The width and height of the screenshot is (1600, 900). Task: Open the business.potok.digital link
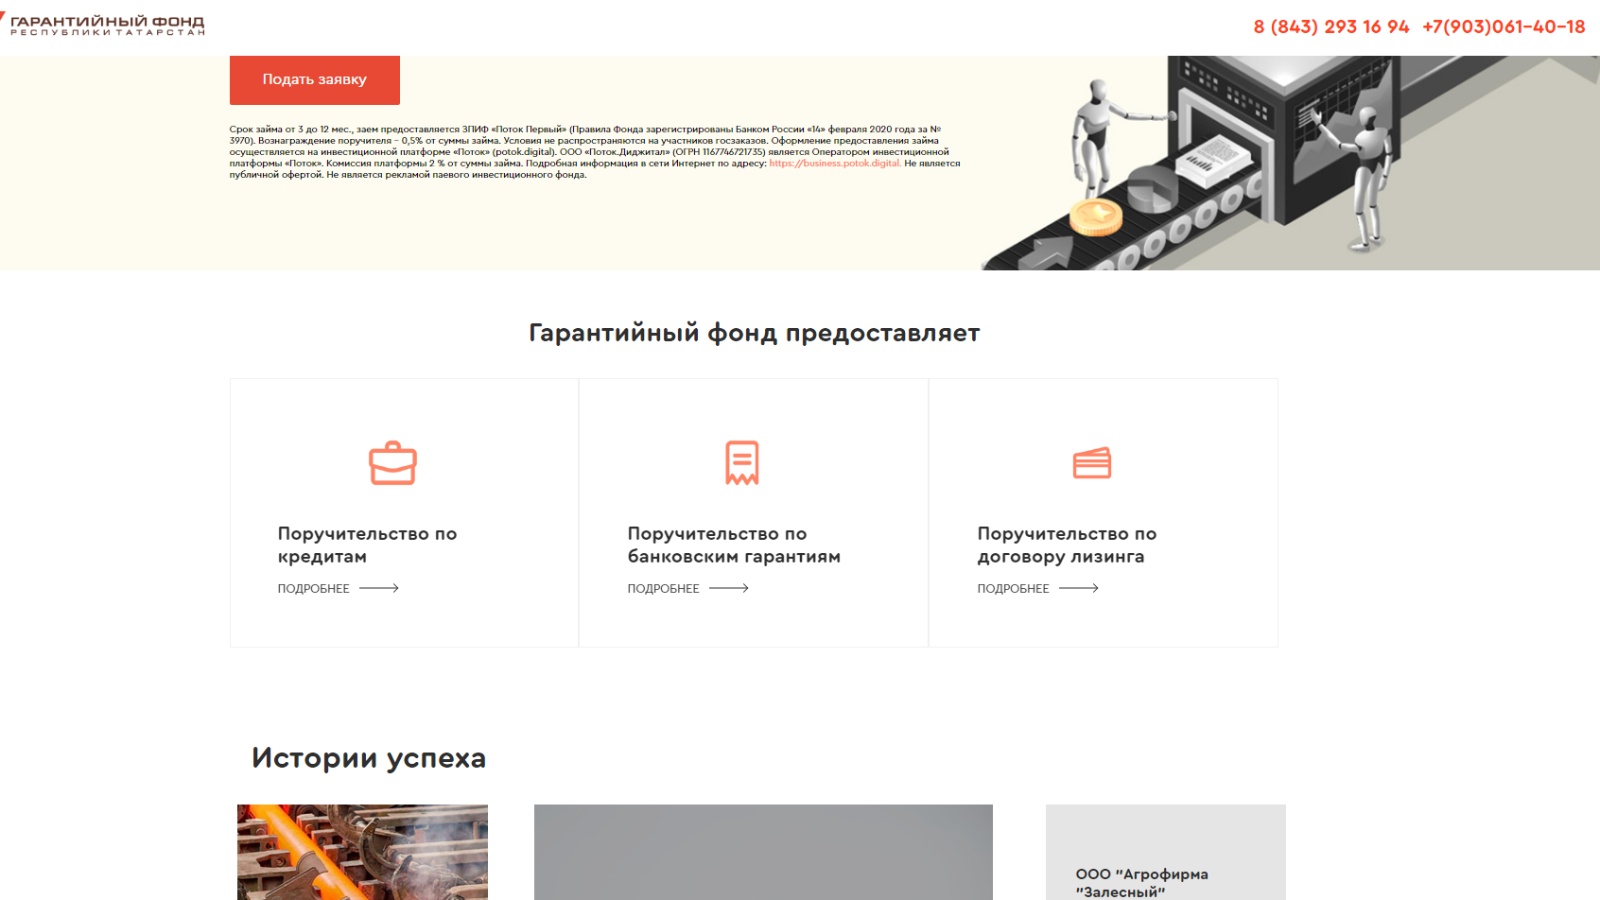tap(834, 163)
